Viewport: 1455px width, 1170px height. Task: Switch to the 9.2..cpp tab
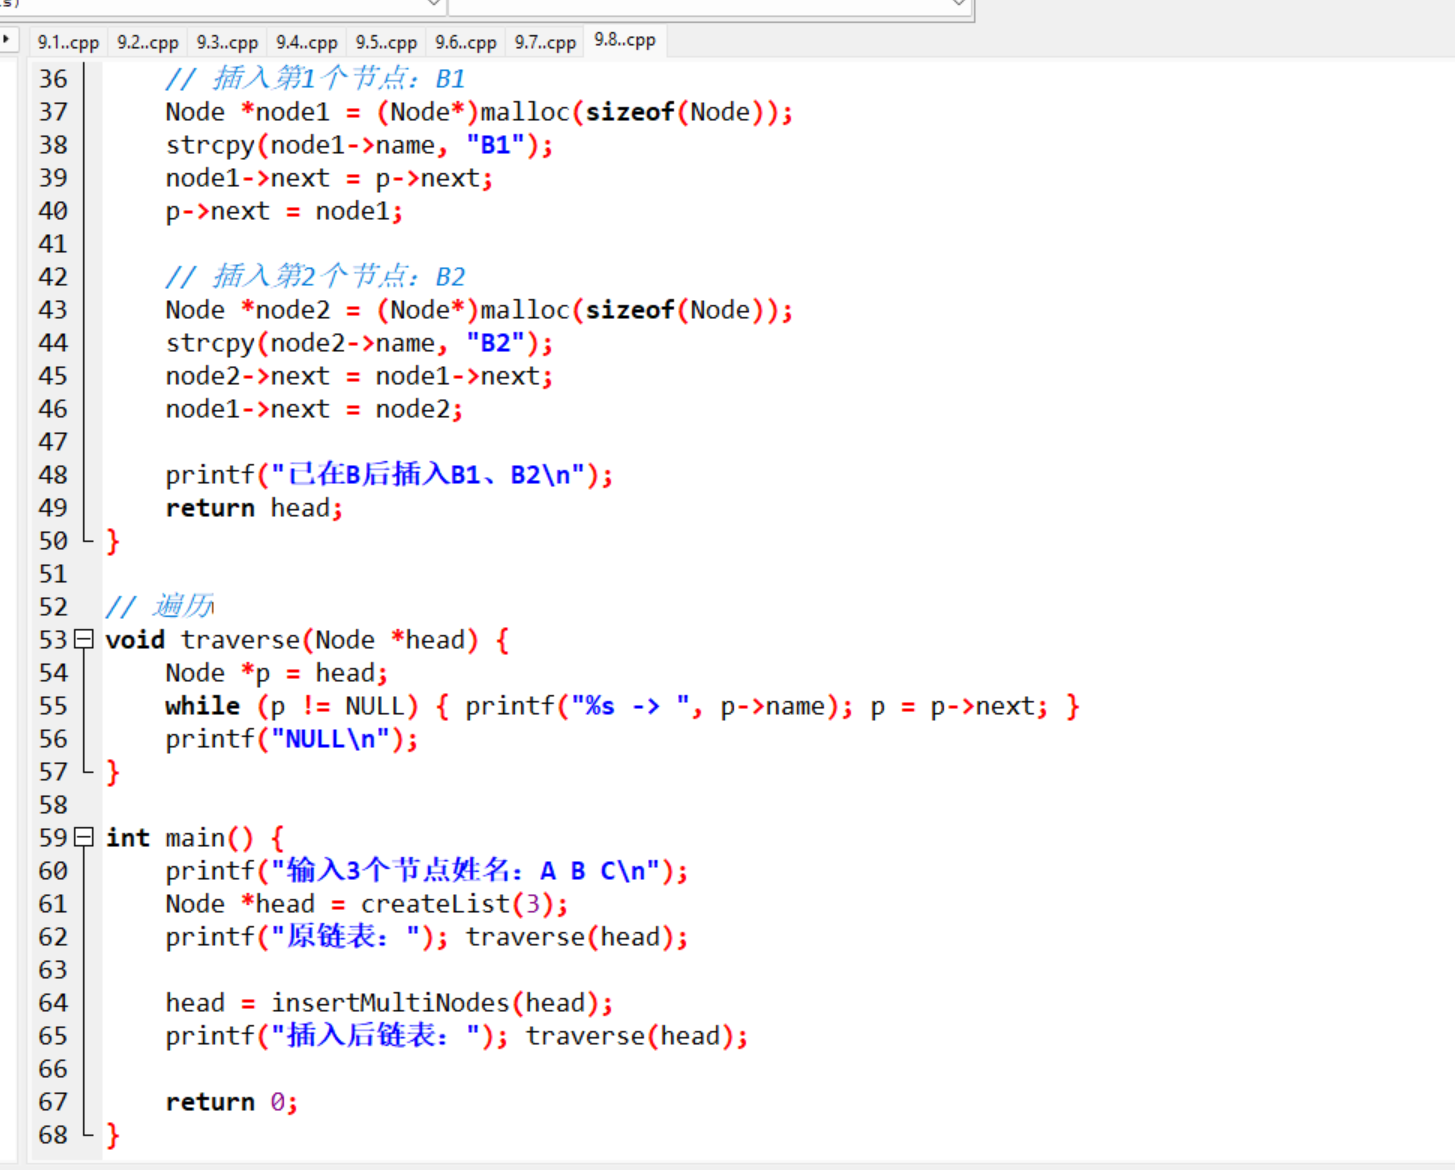point(147,42)
